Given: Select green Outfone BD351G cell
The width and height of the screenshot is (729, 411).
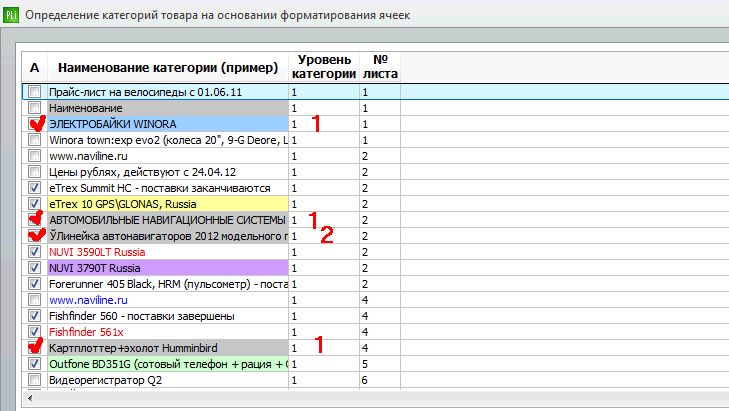Looking at the screenshot, I should pos(168,364).
